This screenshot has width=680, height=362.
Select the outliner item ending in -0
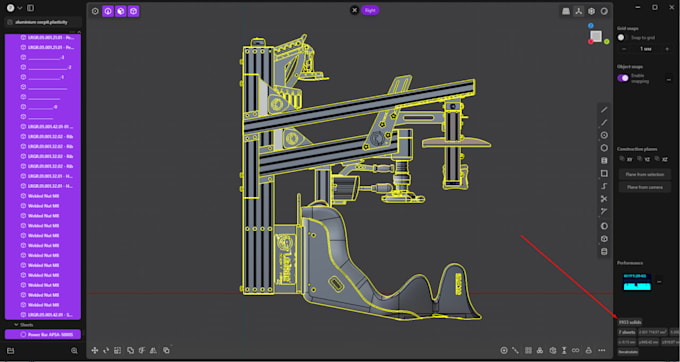tap(42, 107)
